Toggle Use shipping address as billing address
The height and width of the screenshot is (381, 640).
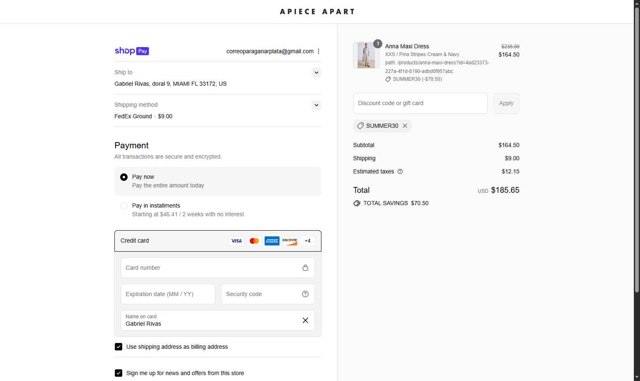click(x=118, y=347)
